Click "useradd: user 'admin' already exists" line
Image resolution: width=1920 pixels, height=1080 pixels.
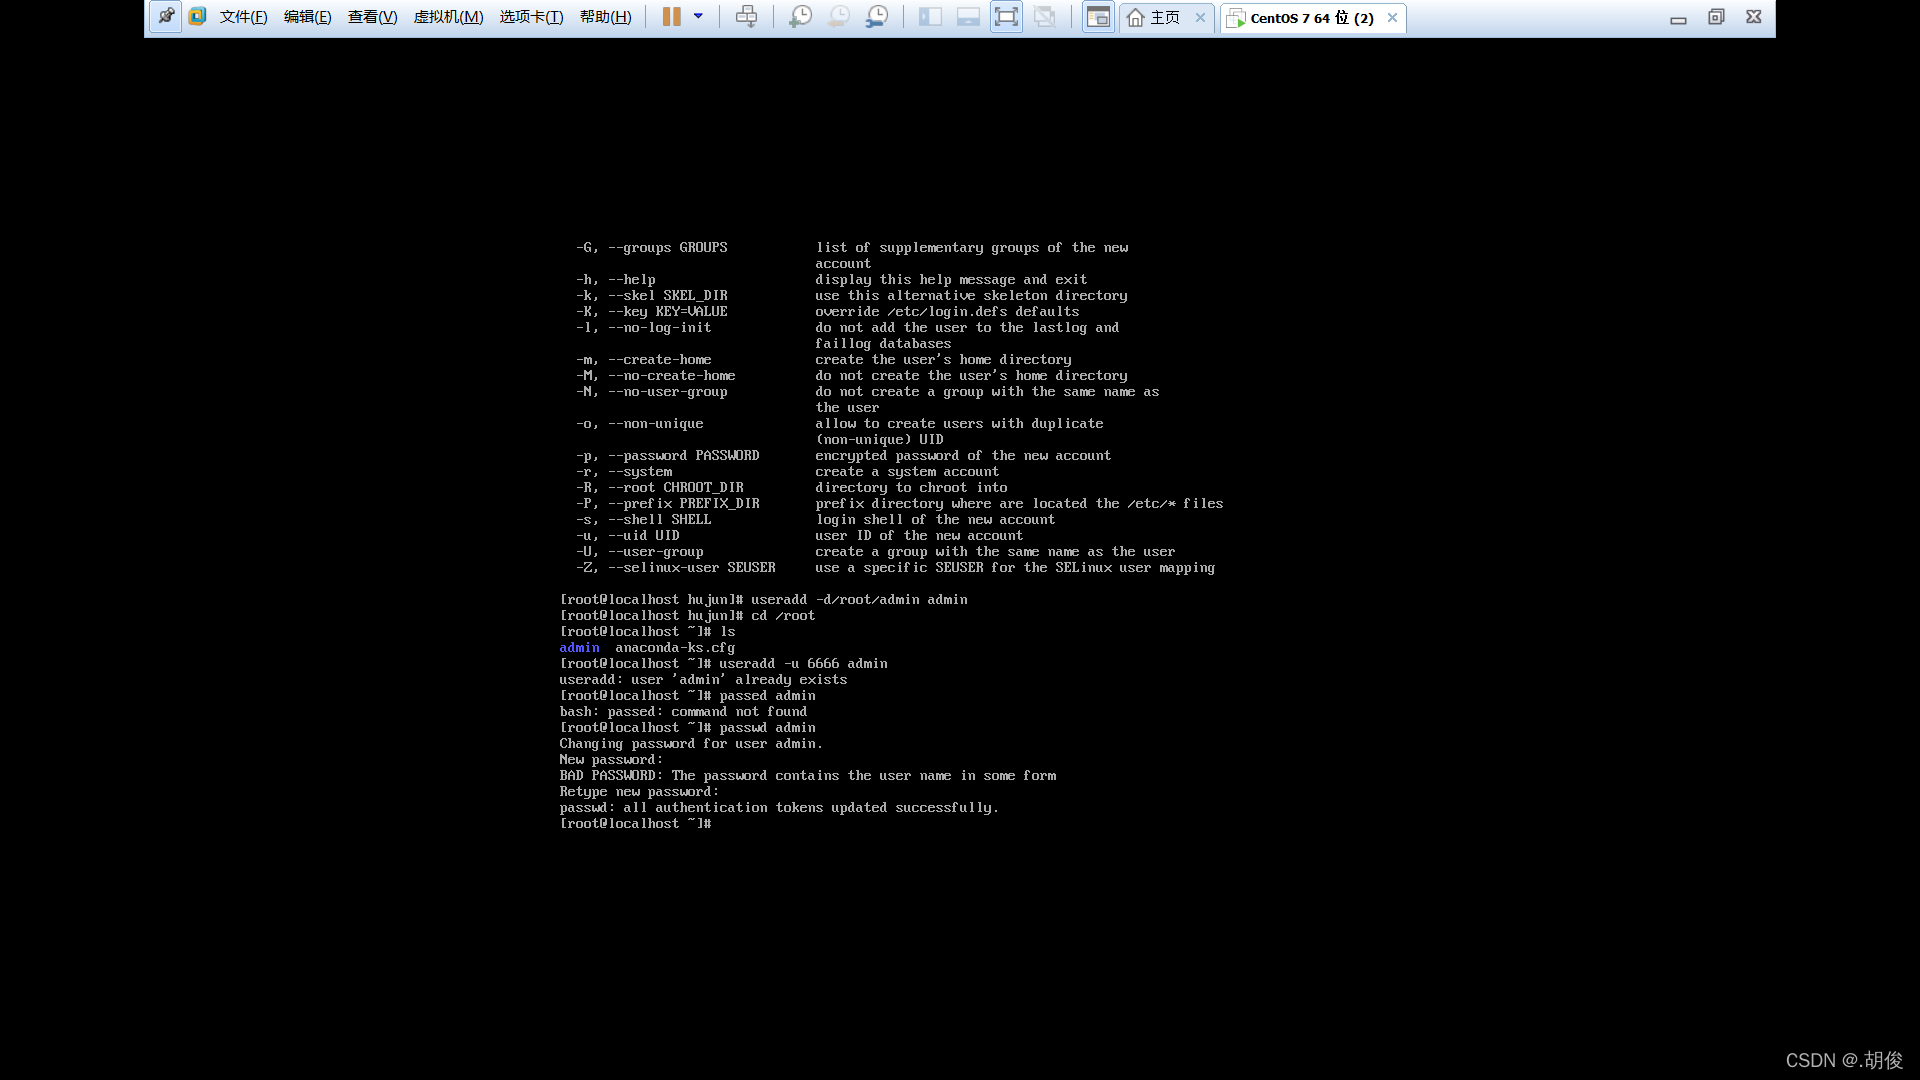[x=703, y=679]
